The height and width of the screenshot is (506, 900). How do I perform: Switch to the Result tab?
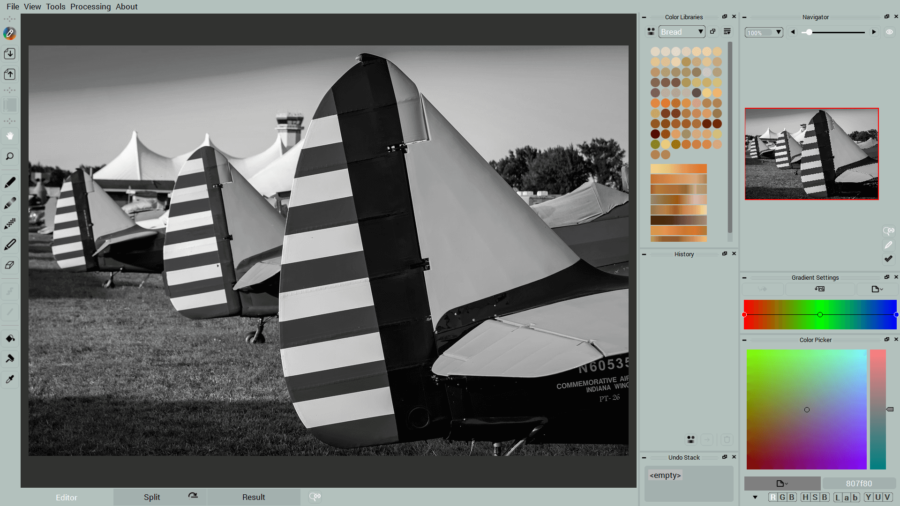click(253, 497)
